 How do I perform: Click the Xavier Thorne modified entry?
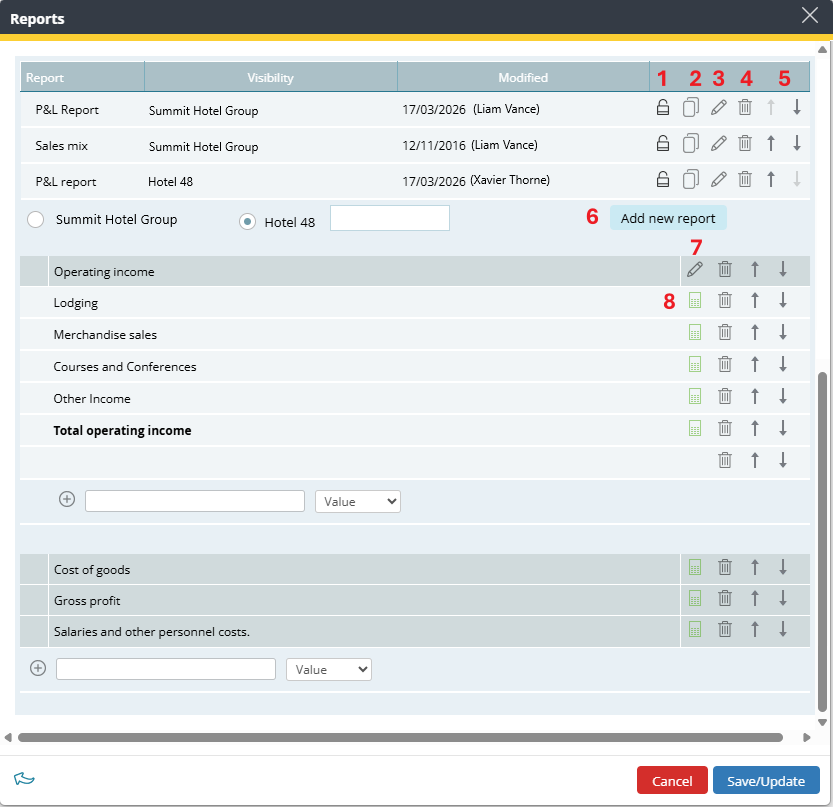(476, 181)
